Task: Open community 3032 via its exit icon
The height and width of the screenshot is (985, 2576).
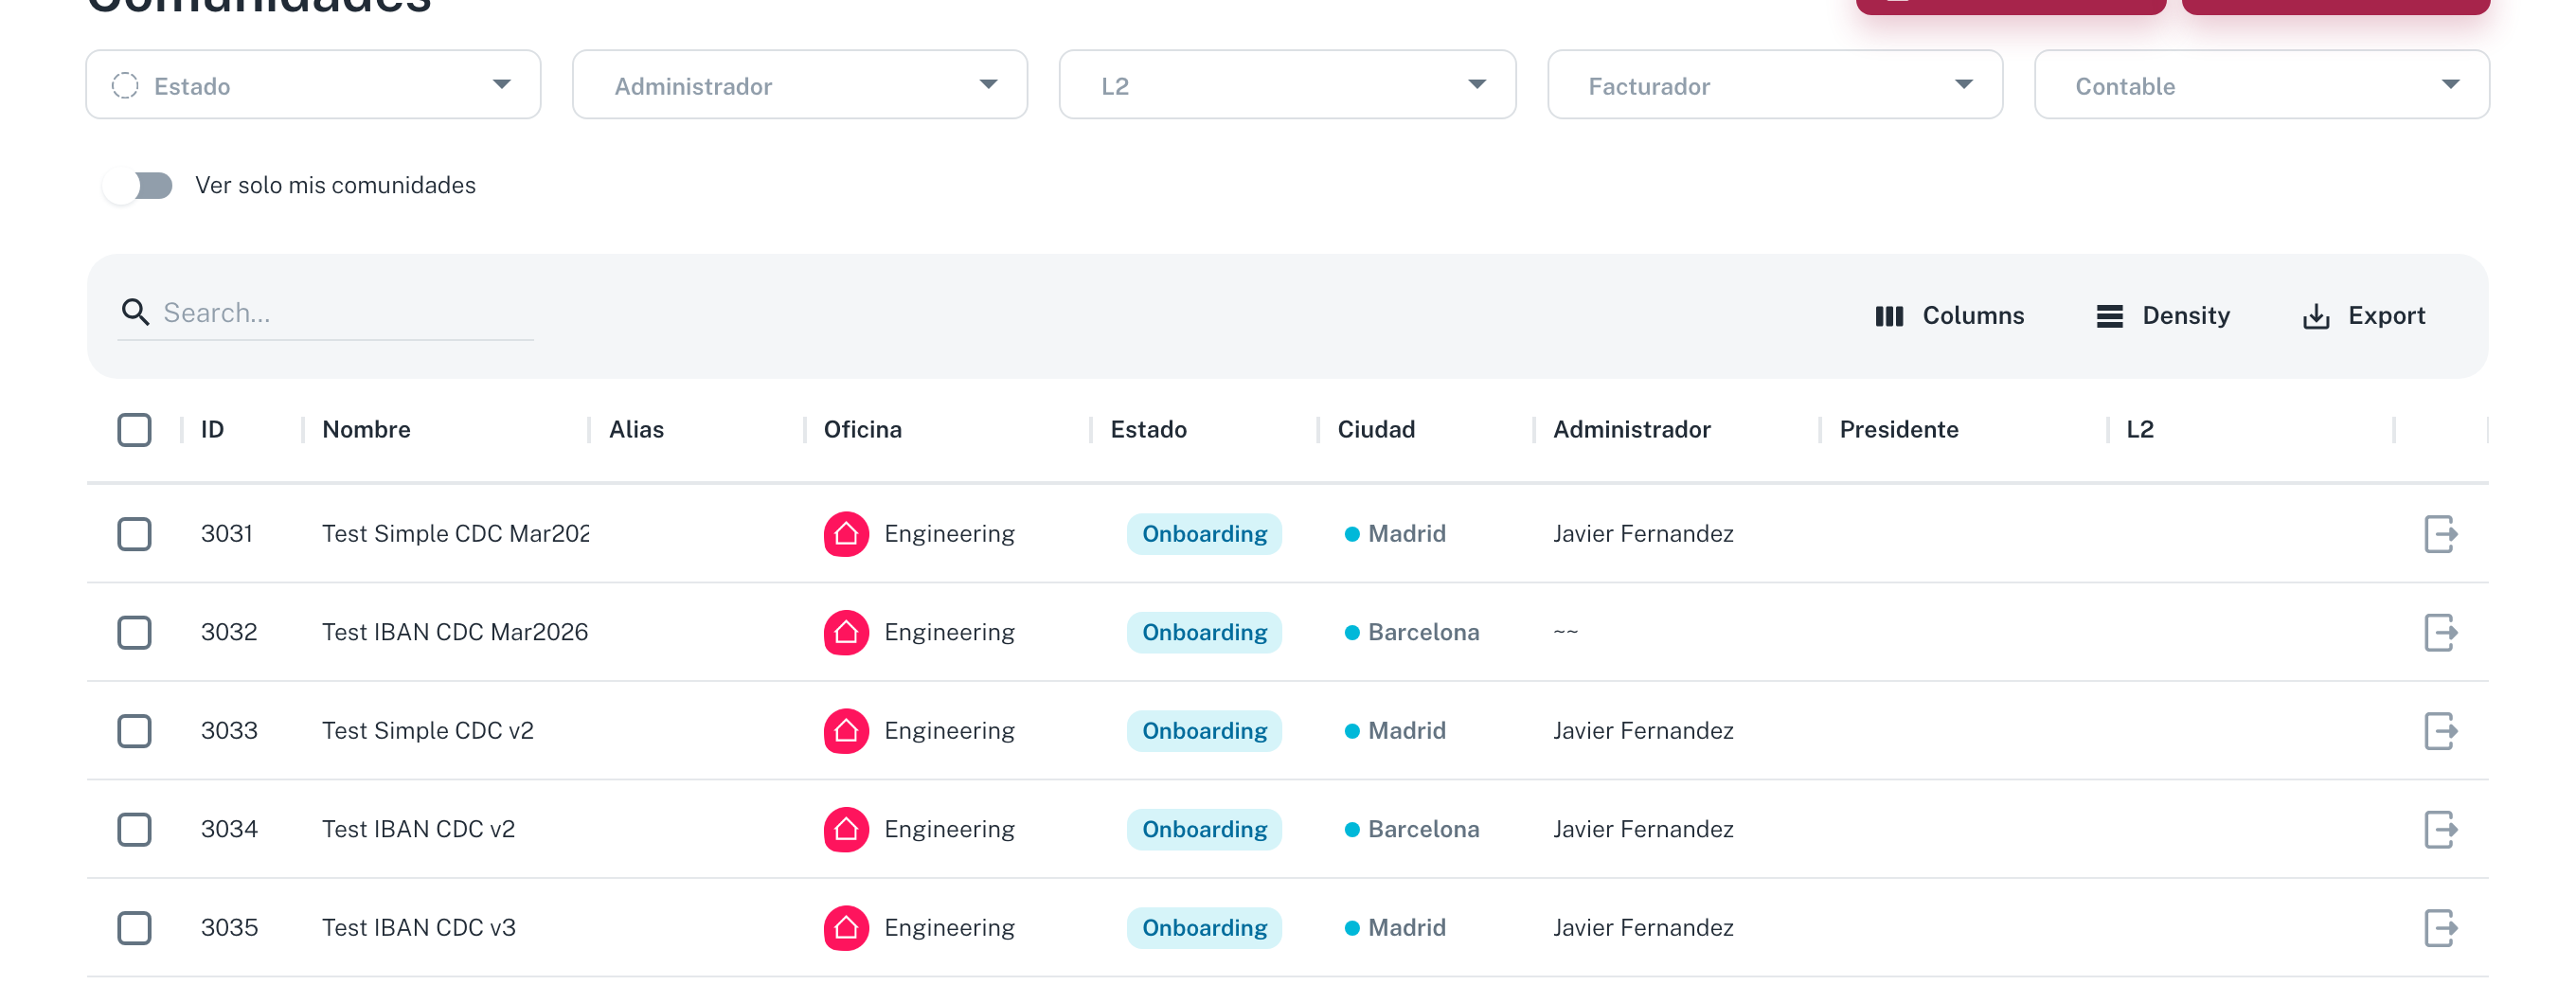Action: [x=2440, y=633]
